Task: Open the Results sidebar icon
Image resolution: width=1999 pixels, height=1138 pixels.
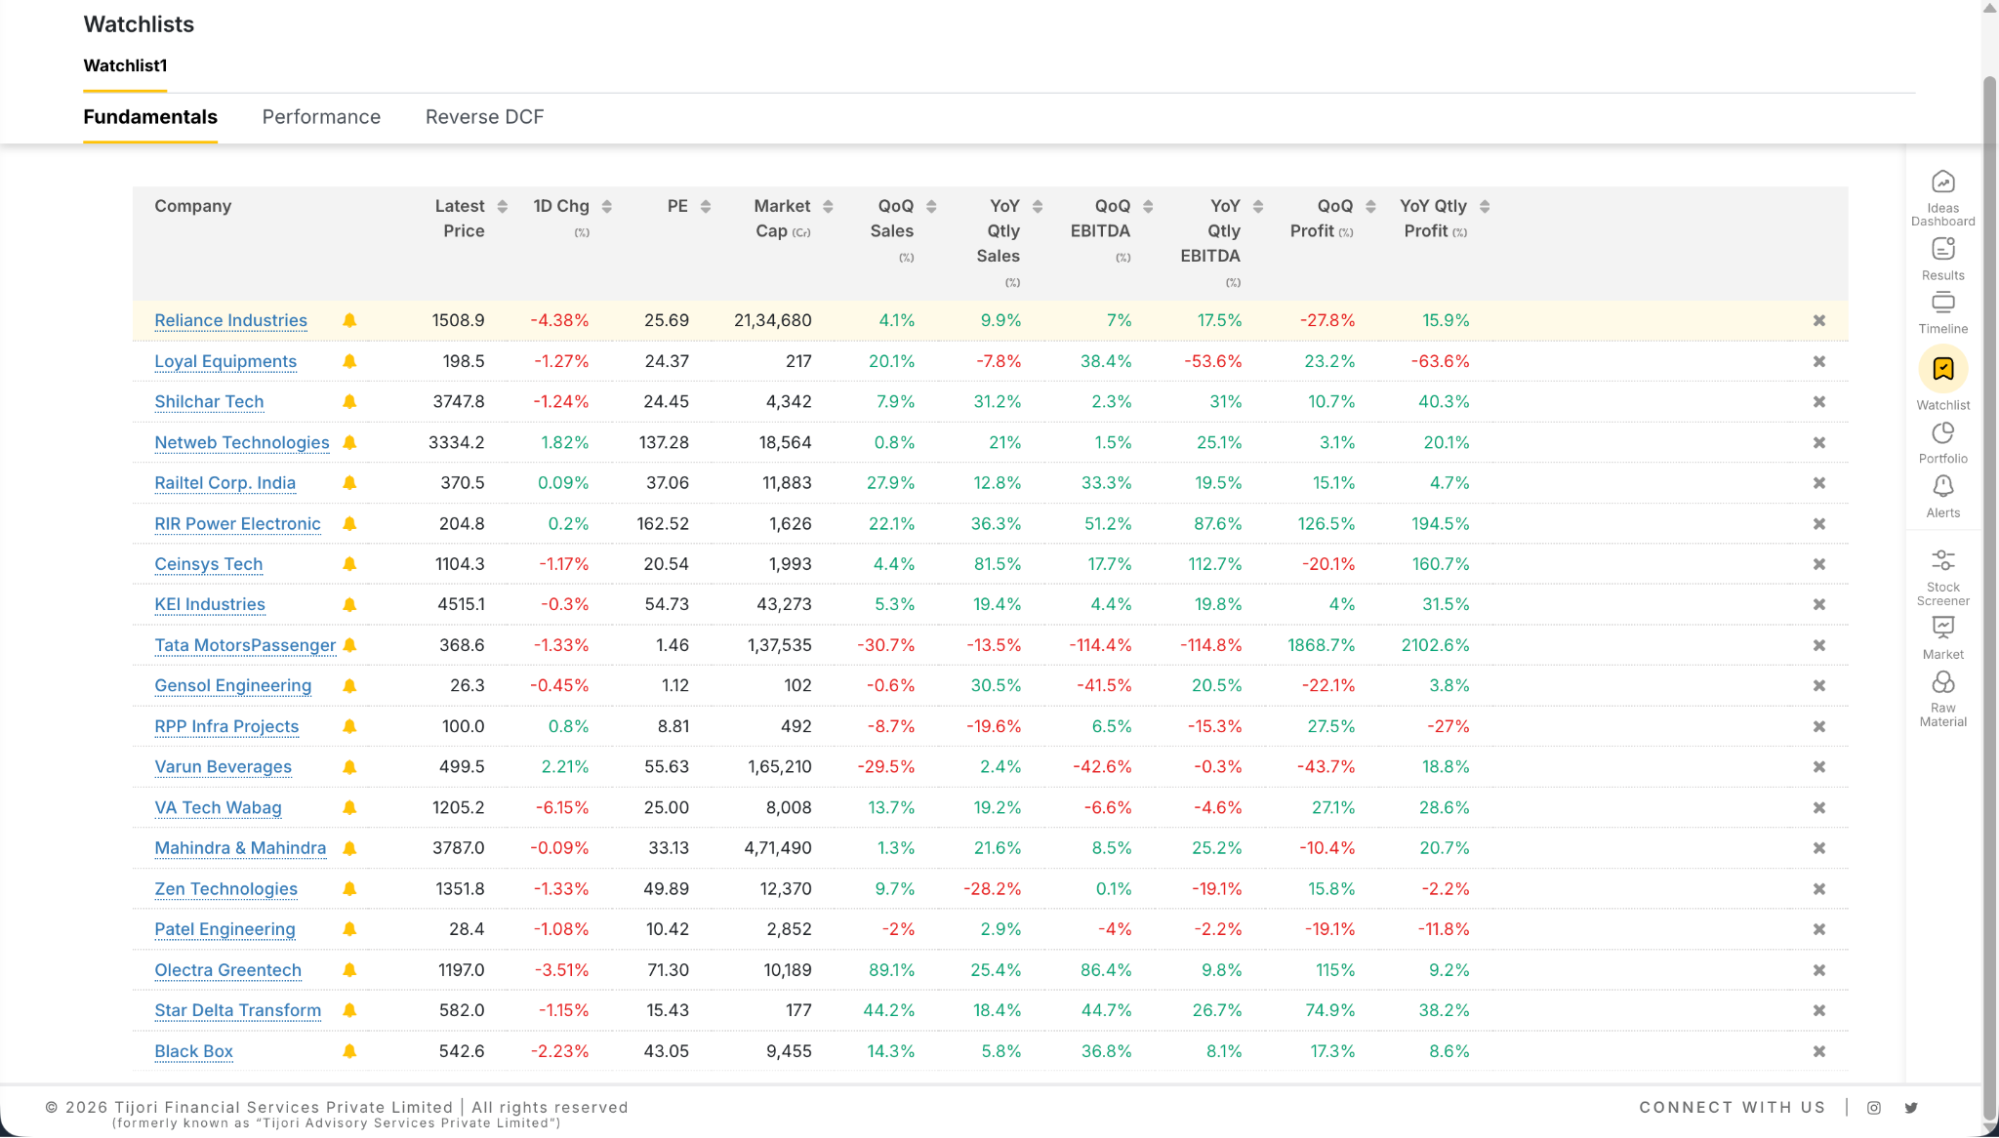Action: [1942, 250]
